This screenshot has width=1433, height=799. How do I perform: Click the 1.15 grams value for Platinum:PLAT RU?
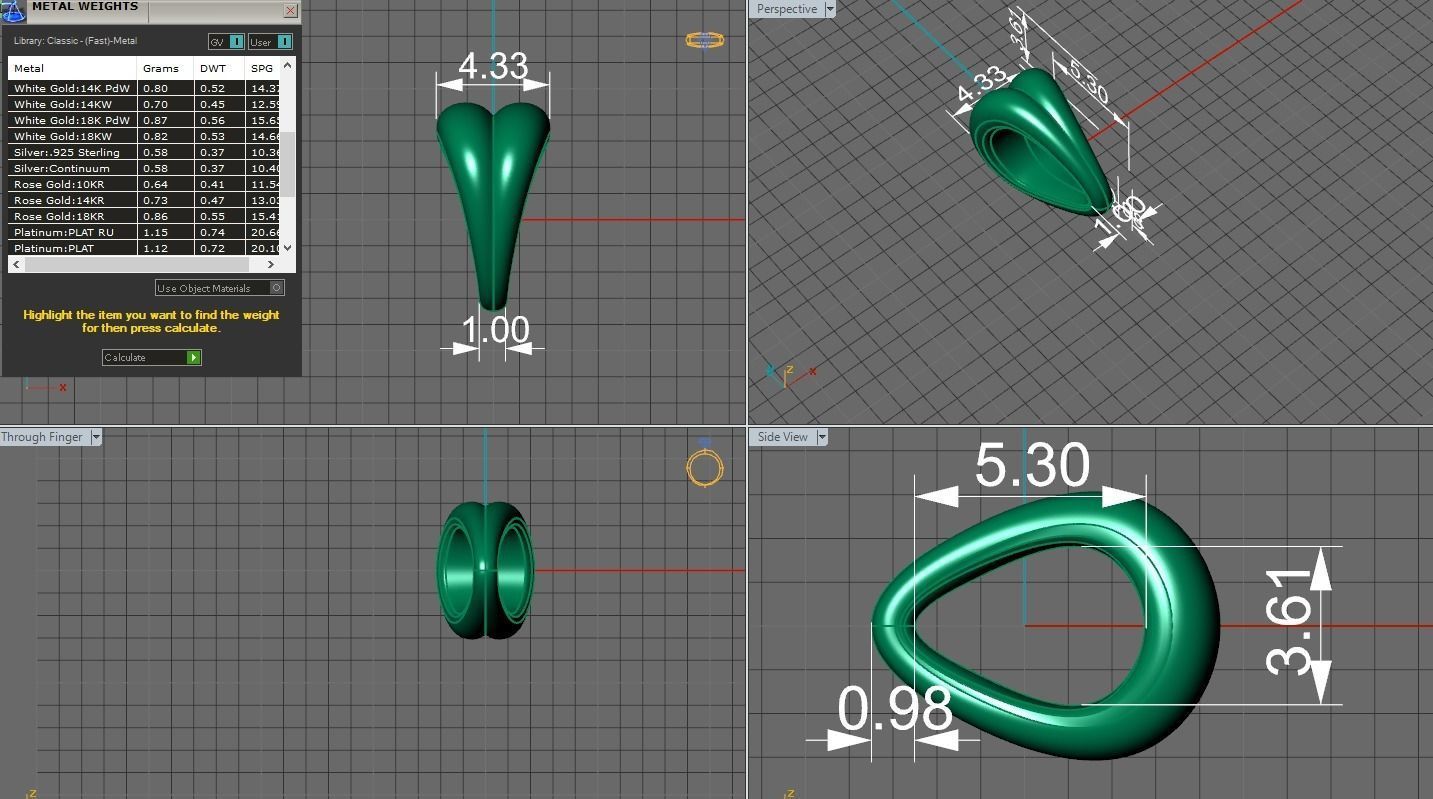point(155,232)
